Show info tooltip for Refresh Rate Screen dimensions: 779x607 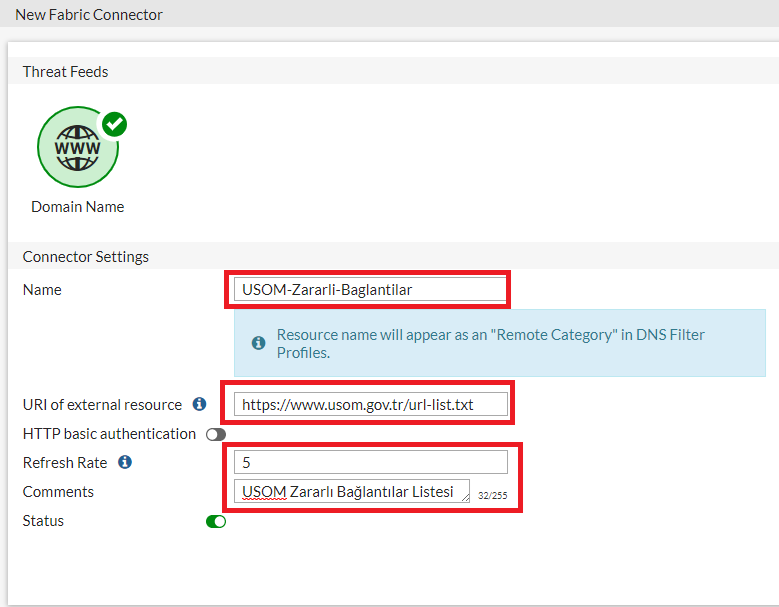pyautogui.click(x=125, y=462)
